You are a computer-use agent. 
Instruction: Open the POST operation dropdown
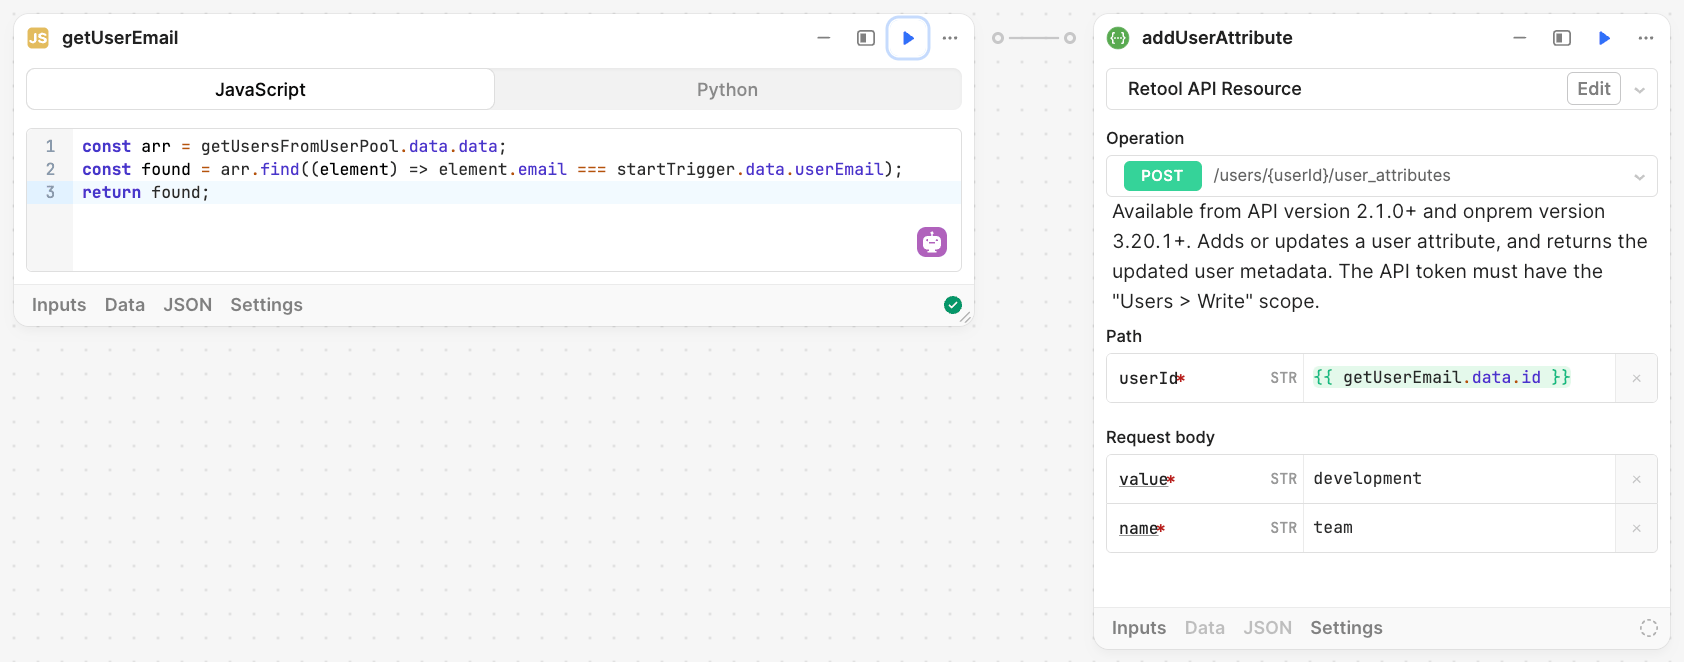[1382, 176]
